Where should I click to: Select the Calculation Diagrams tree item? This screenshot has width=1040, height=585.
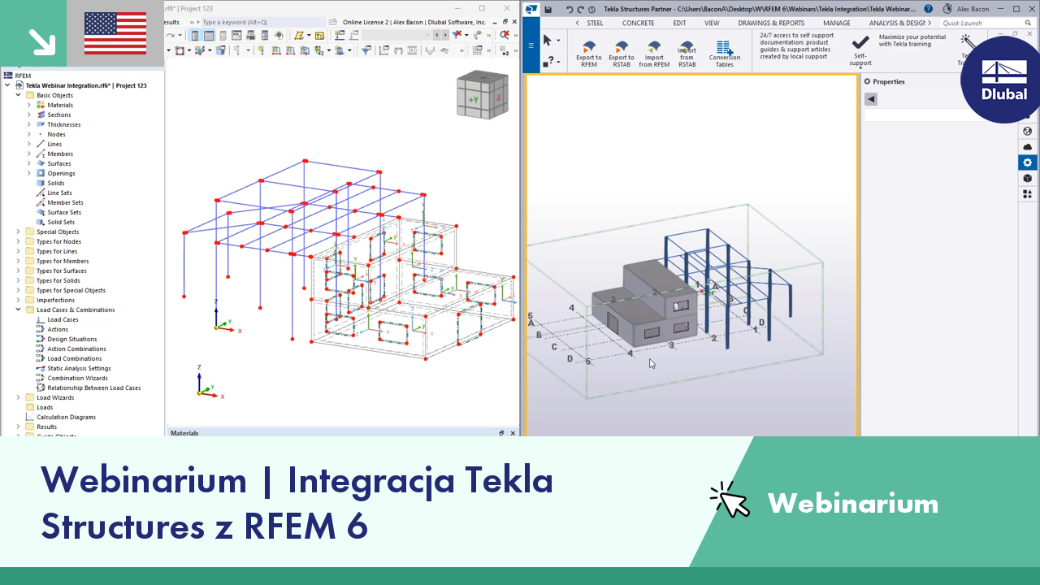(x=66, y=417)
